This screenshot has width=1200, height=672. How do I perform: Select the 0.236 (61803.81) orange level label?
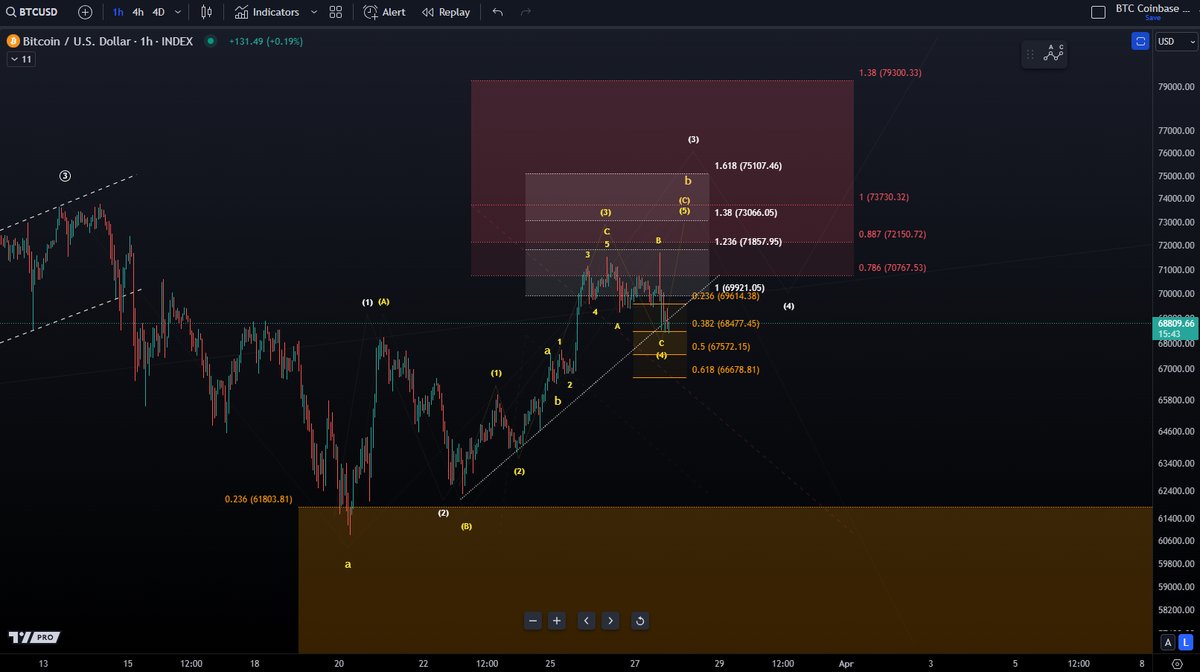point(258,499)
